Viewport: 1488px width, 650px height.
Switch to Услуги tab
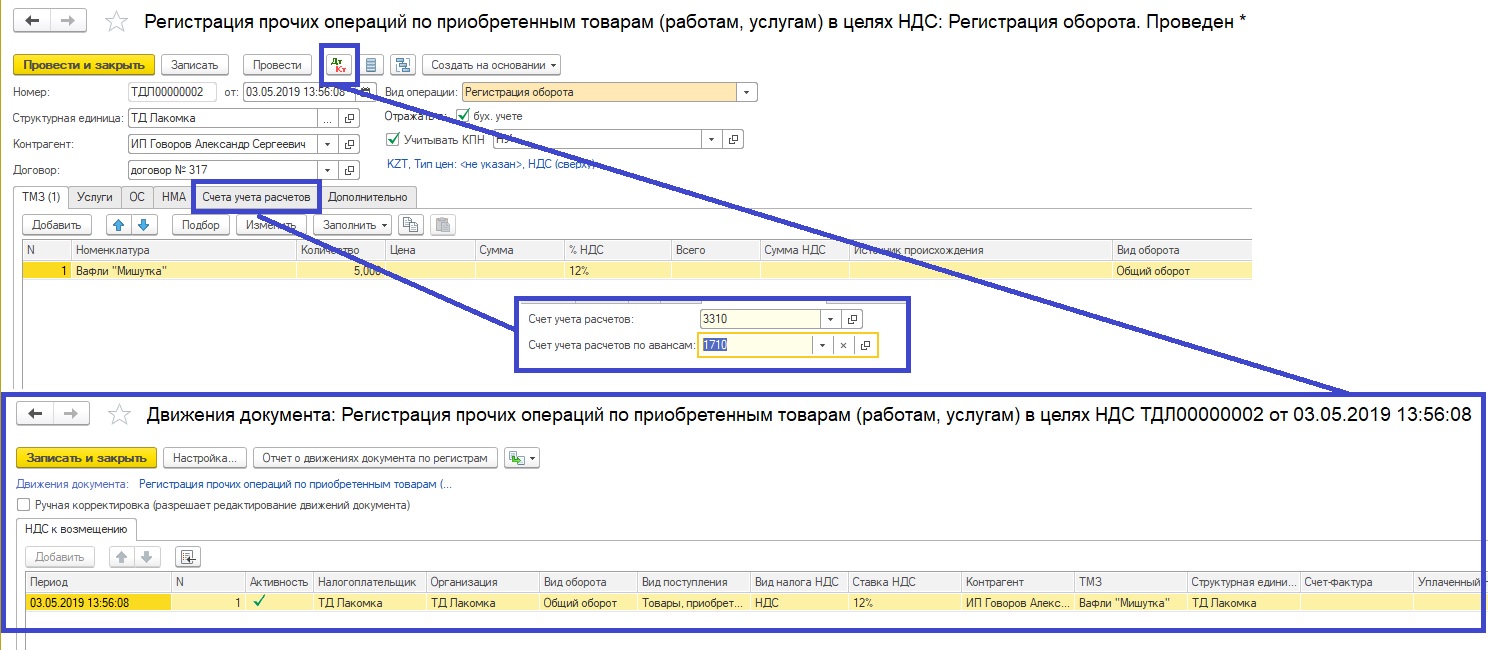95,198
